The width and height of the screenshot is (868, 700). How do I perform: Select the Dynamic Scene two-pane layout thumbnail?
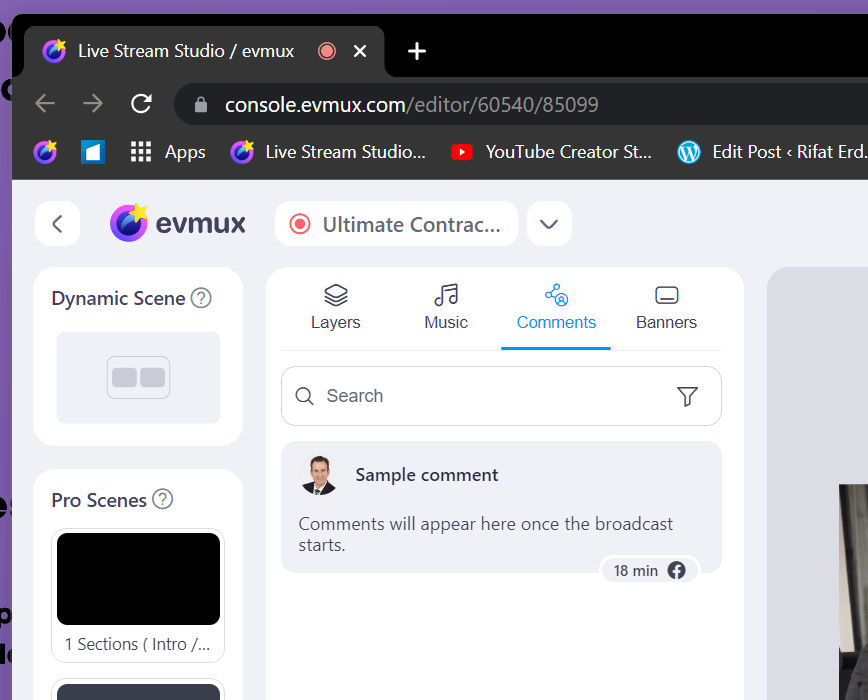pyautogui.click(x=138, y=377)
